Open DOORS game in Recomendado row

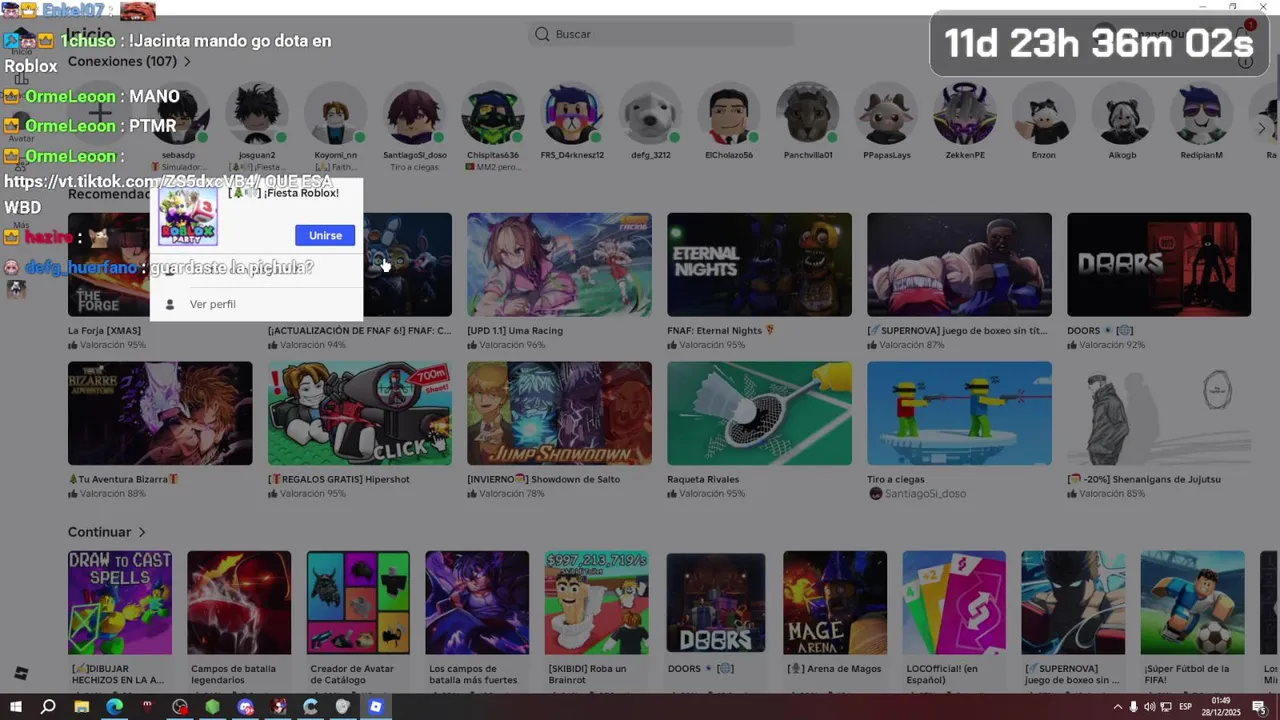click(x=1159, y=265)
